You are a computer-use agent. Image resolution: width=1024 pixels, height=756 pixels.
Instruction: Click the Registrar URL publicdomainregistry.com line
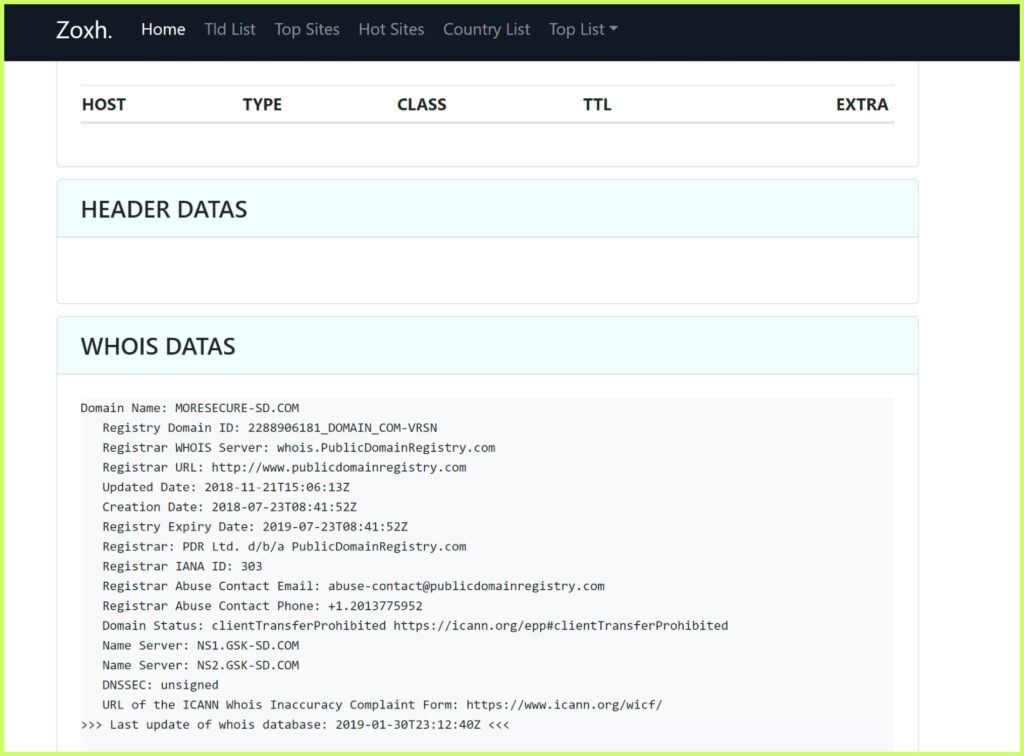coord(284,467)
